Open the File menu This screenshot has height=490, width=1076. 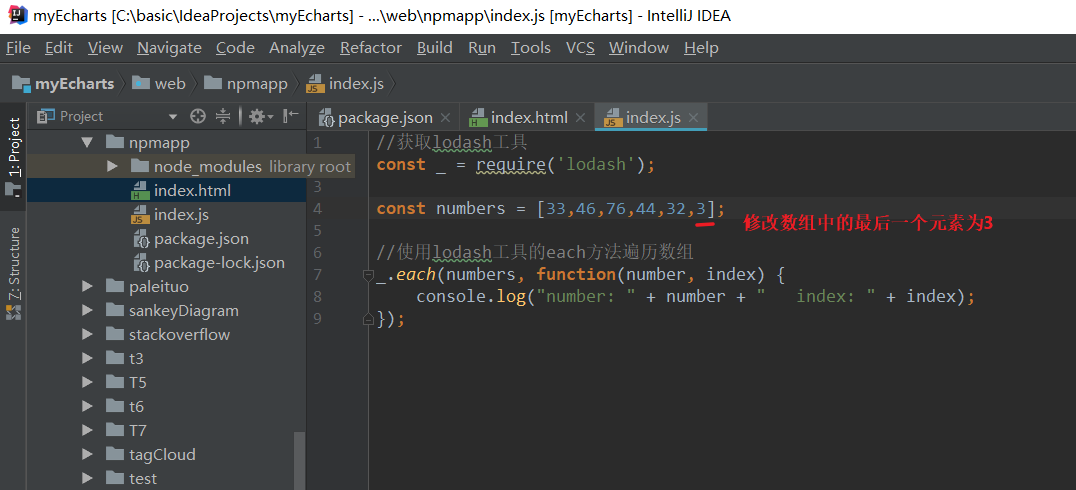click(x=19, y=48)
